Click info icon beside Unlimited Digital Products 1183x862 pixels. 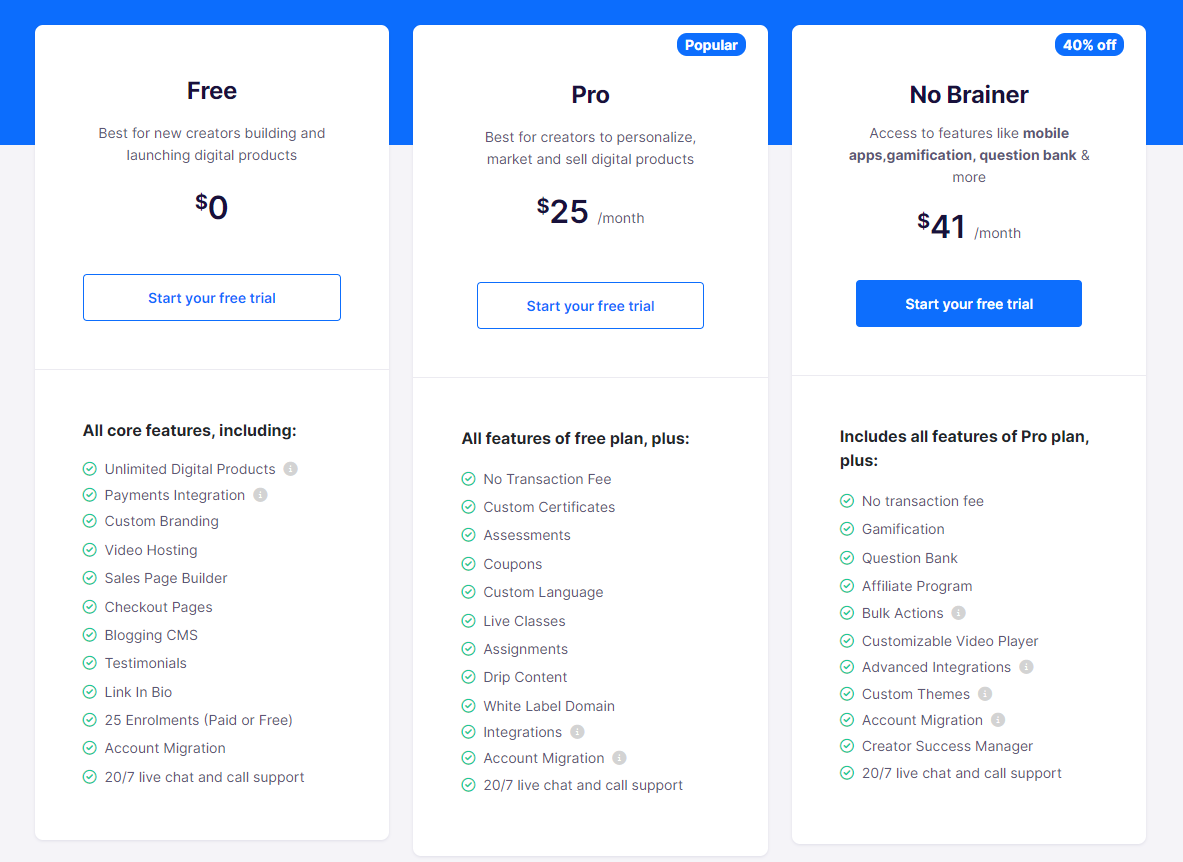(x=290, y=469)
